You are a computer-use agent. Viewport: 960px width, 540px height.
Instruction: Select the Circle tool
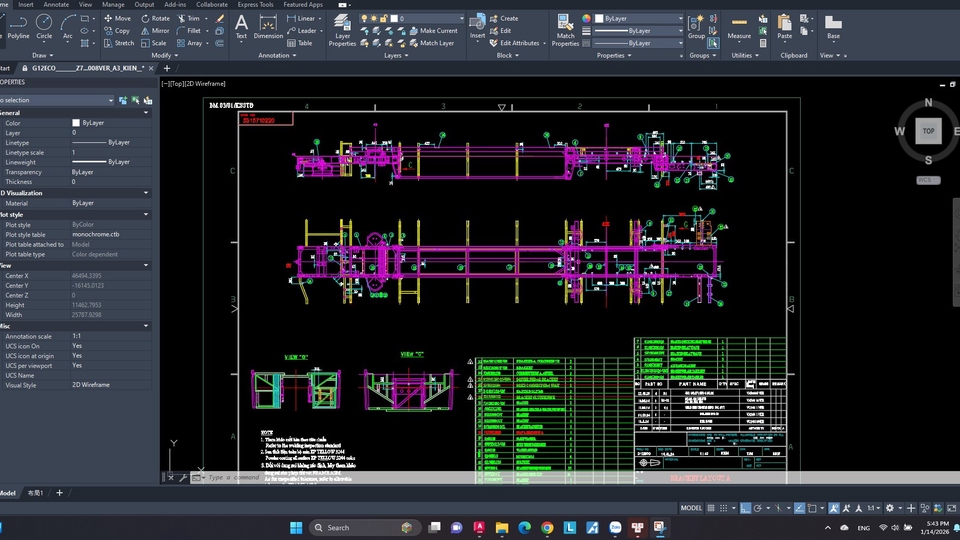pos(44,24)
